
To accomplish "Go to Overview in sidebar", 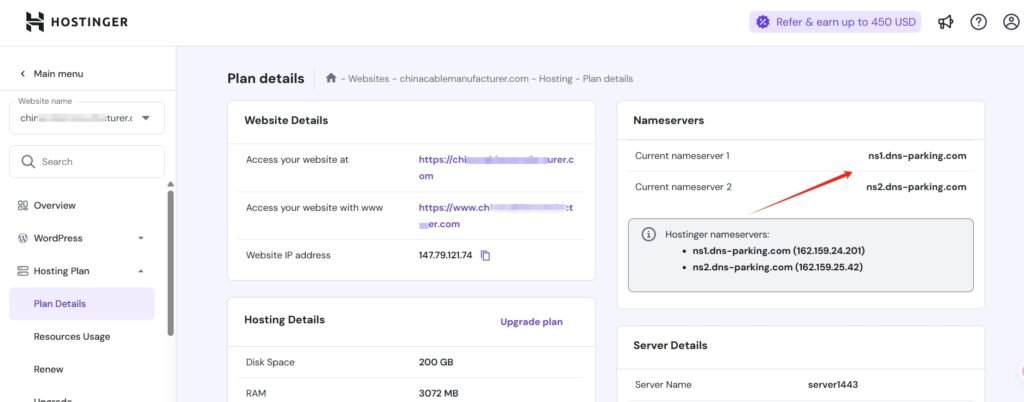I will (x=55, y=205).
